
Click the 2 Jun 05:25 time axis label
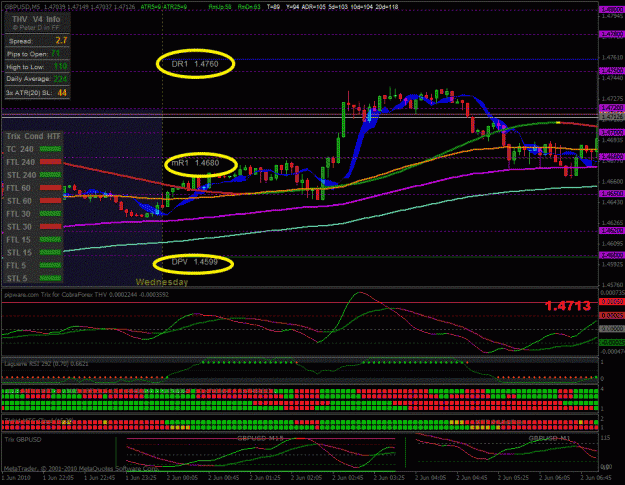coord(513,477)
